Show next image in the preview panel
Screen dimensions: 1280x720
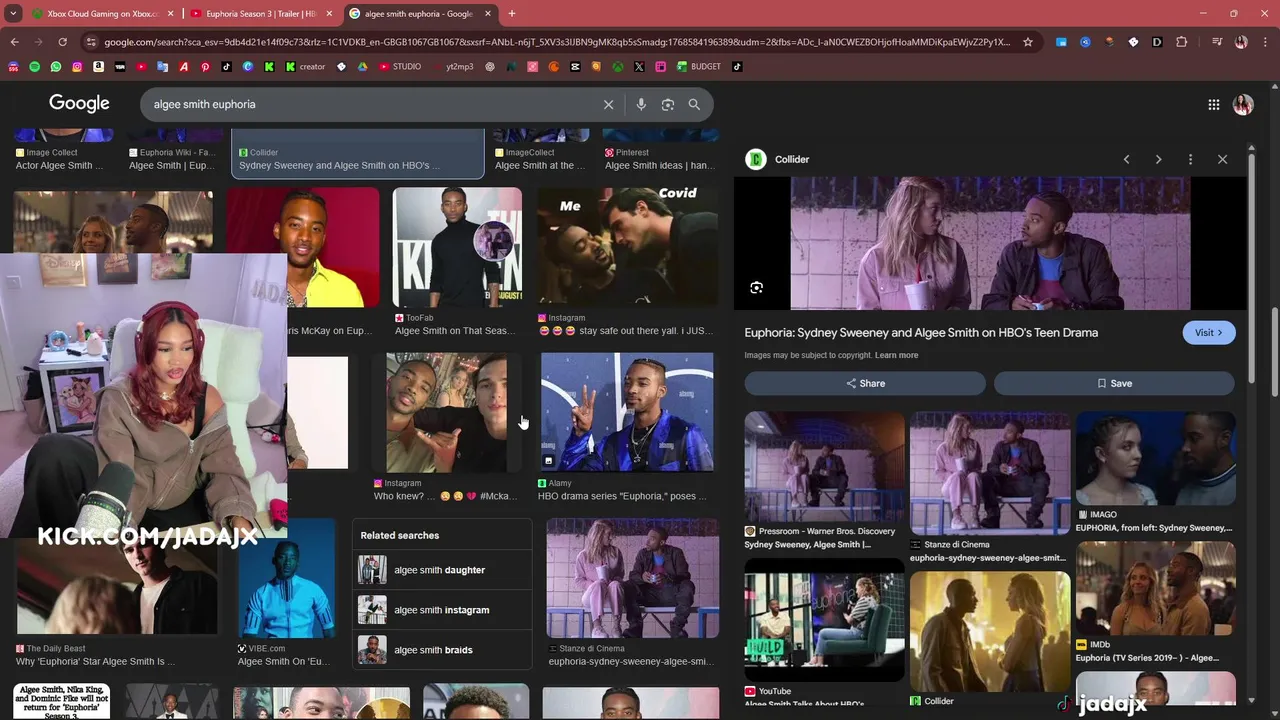[1158, 159]
